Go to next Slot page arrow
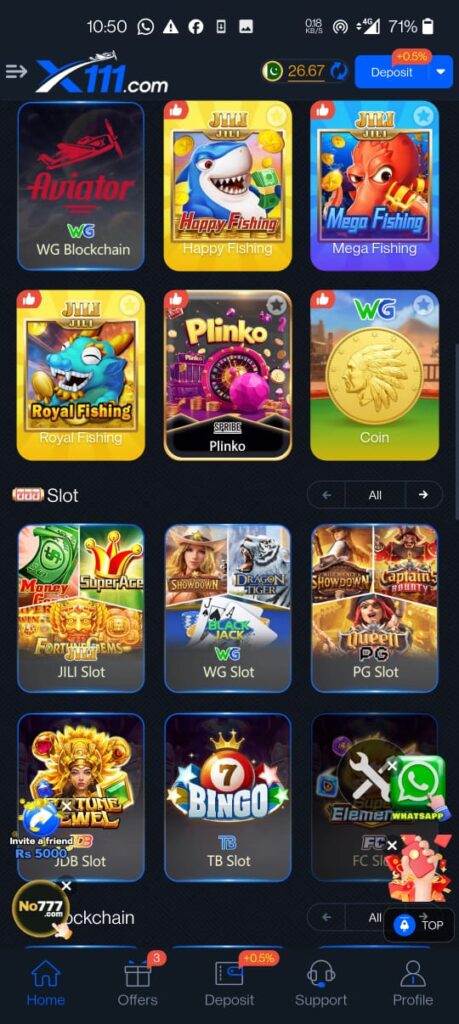This screenshot has height=1024, width=459. click(x=423, y=495)
